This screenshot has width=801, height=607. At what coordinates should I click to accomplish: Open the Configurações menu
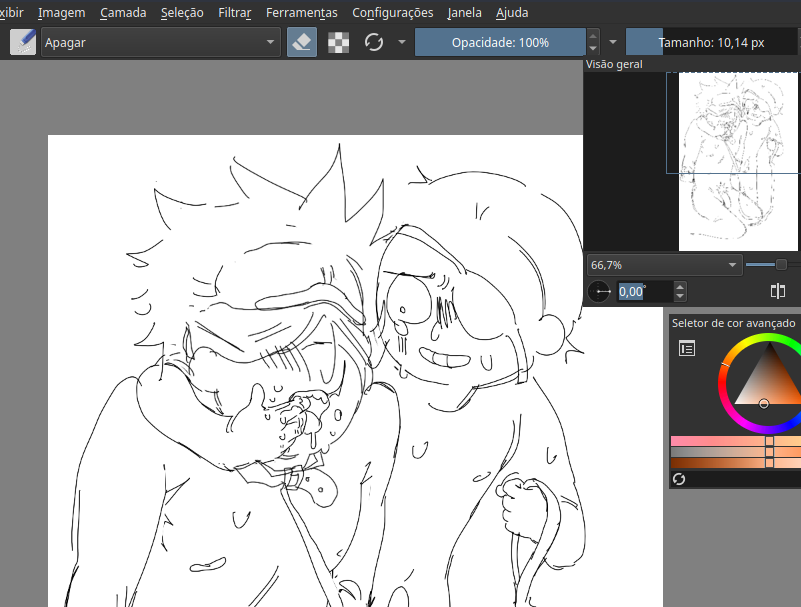click(392, 12)
